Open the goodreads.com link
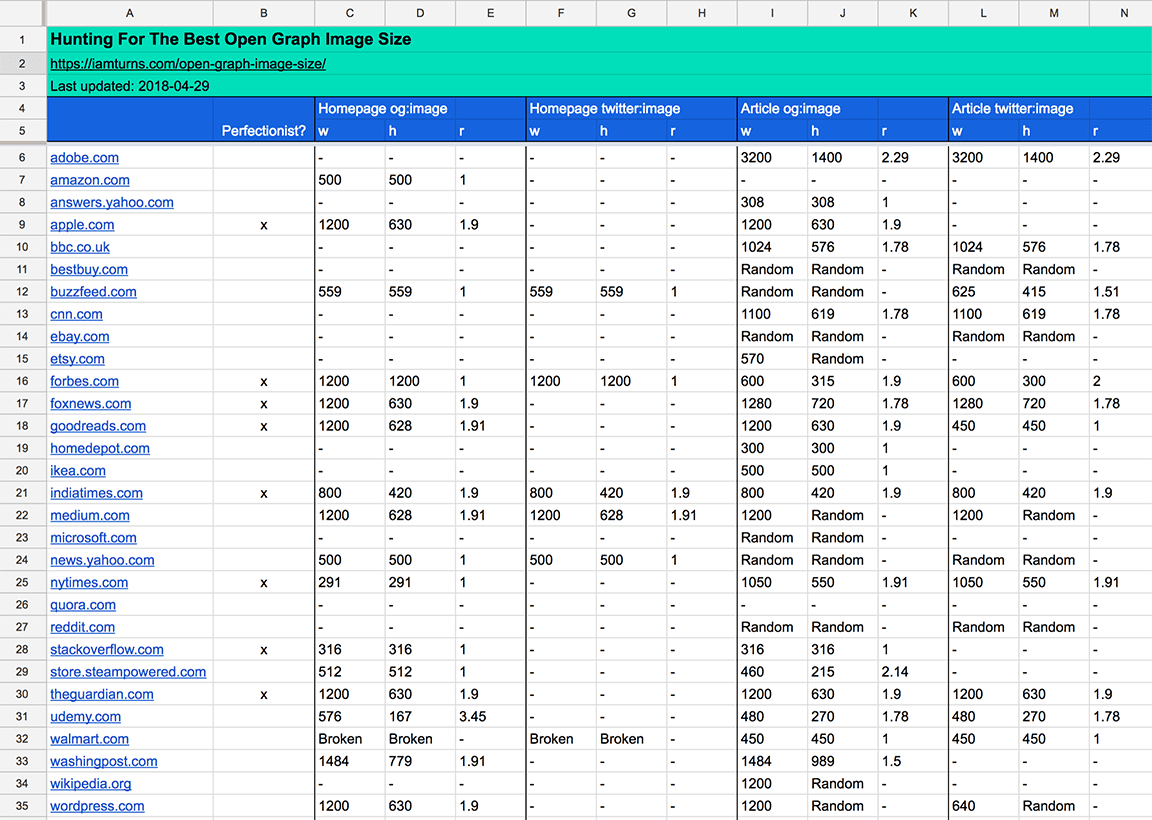The width and height of the screenshot is (1152, 820). pyautogui.click(x=98, y=426)
